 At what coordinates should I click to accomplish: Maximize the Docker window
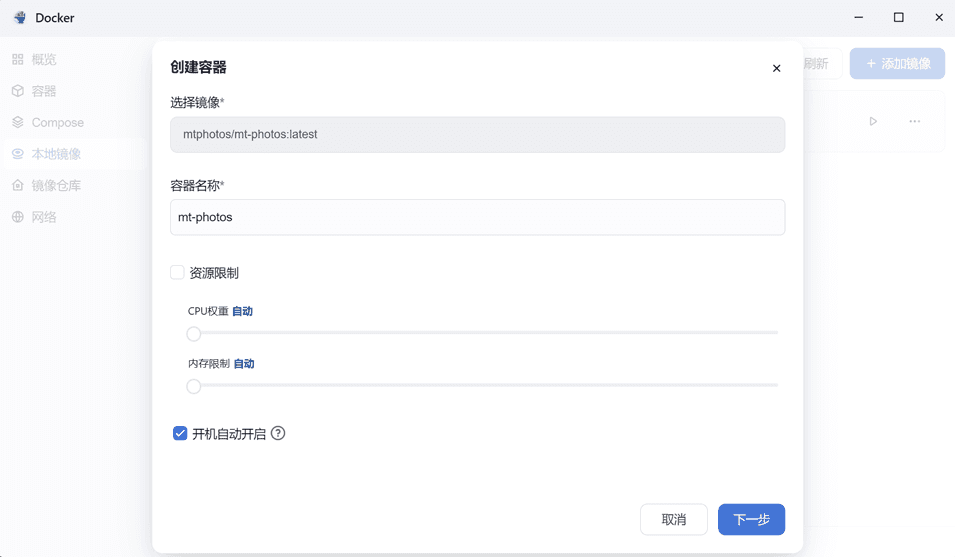tap(898, 18)
